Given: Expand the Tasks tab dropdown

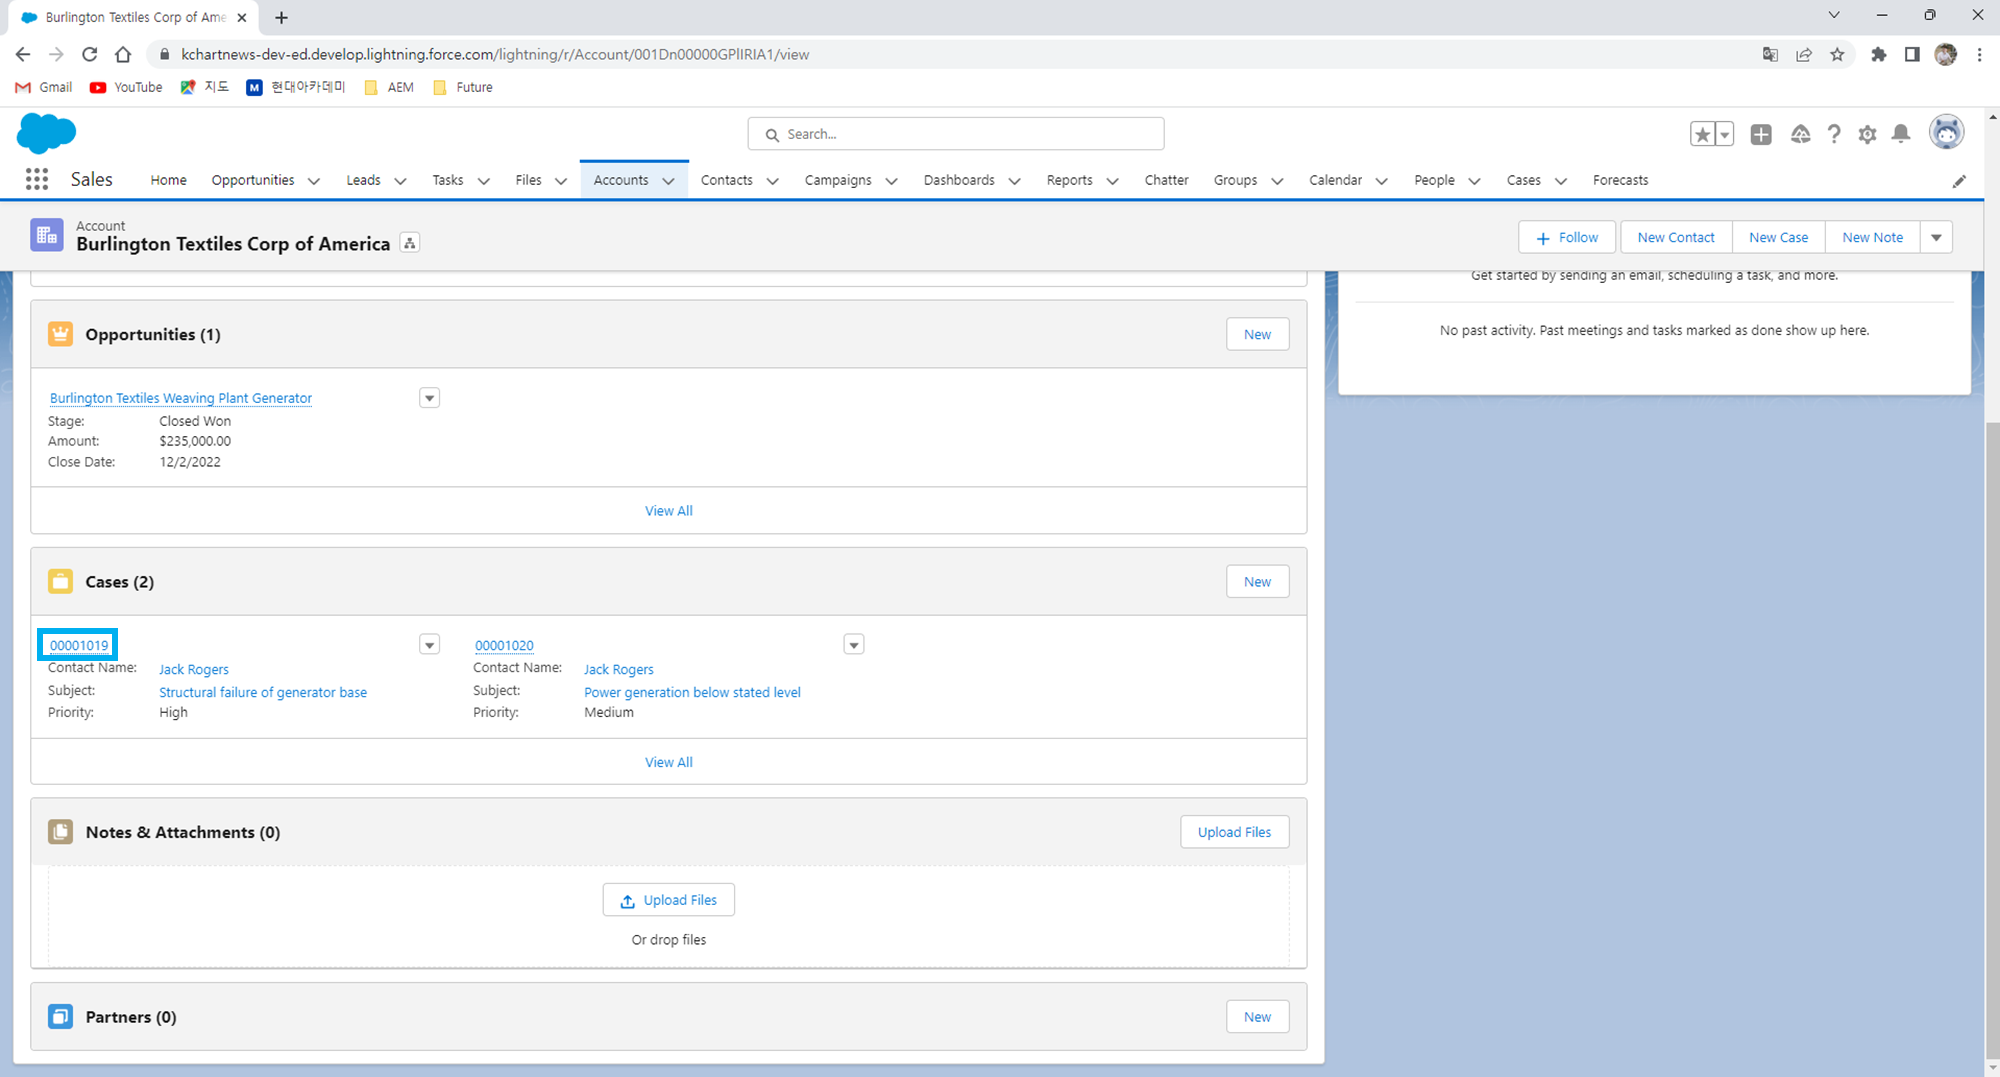Looking at the screenshot, I should coord(484,181).
